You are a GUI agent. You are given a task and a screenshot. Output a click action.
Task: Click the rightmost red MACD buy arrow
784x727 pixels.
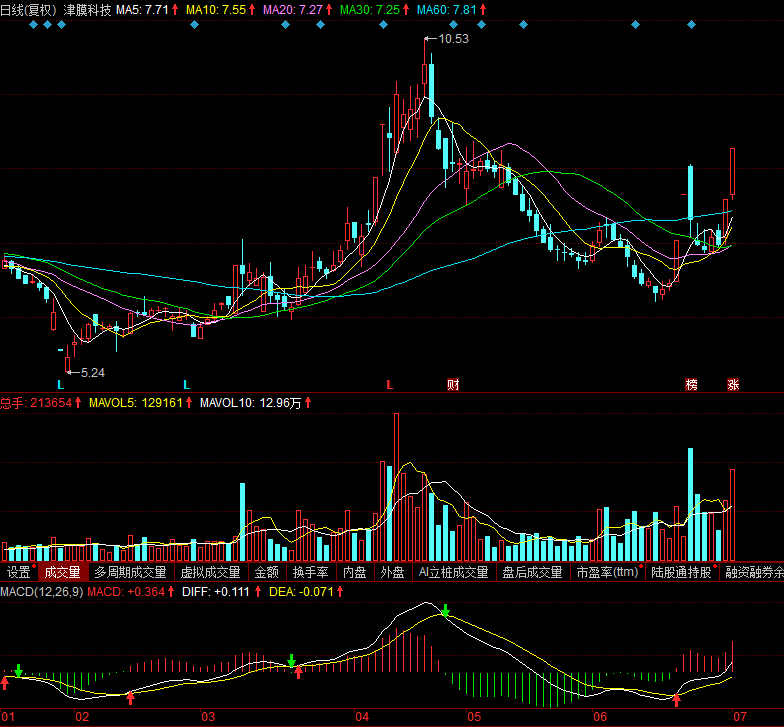pyautogui.click(x=677, y=700)
